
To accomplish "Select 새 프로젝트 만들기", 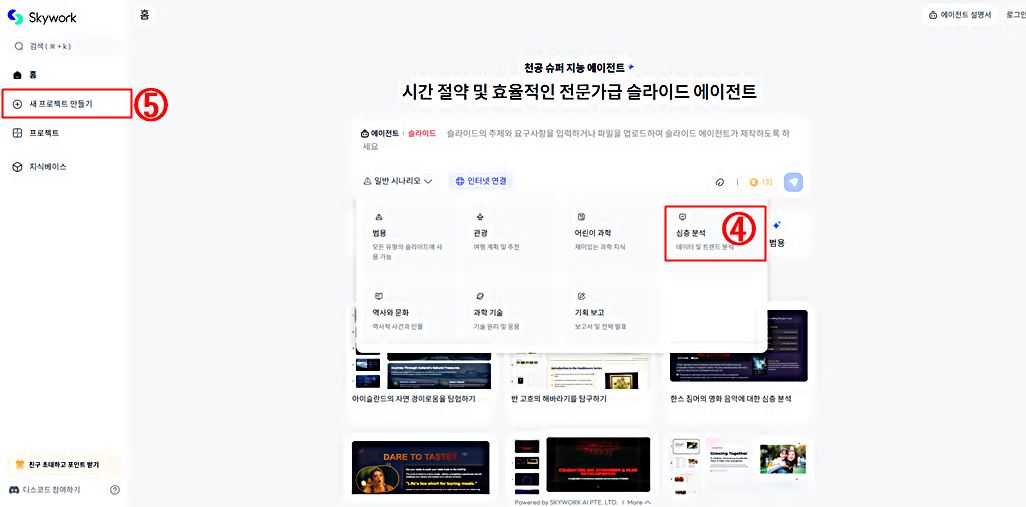I will click(x=66, y=104).
